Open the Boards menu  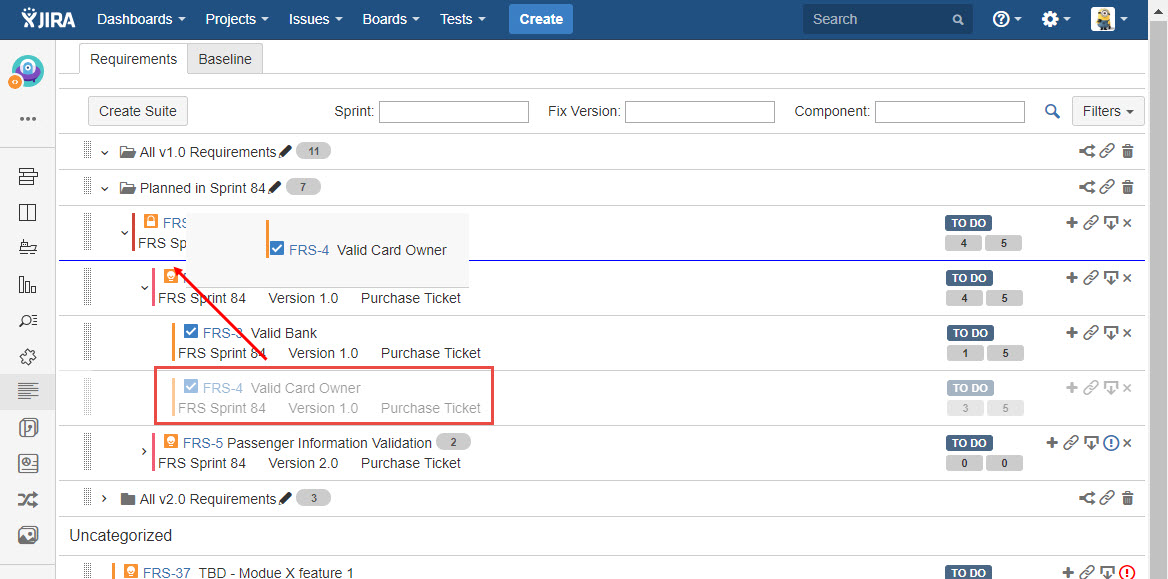coord(390,19)
